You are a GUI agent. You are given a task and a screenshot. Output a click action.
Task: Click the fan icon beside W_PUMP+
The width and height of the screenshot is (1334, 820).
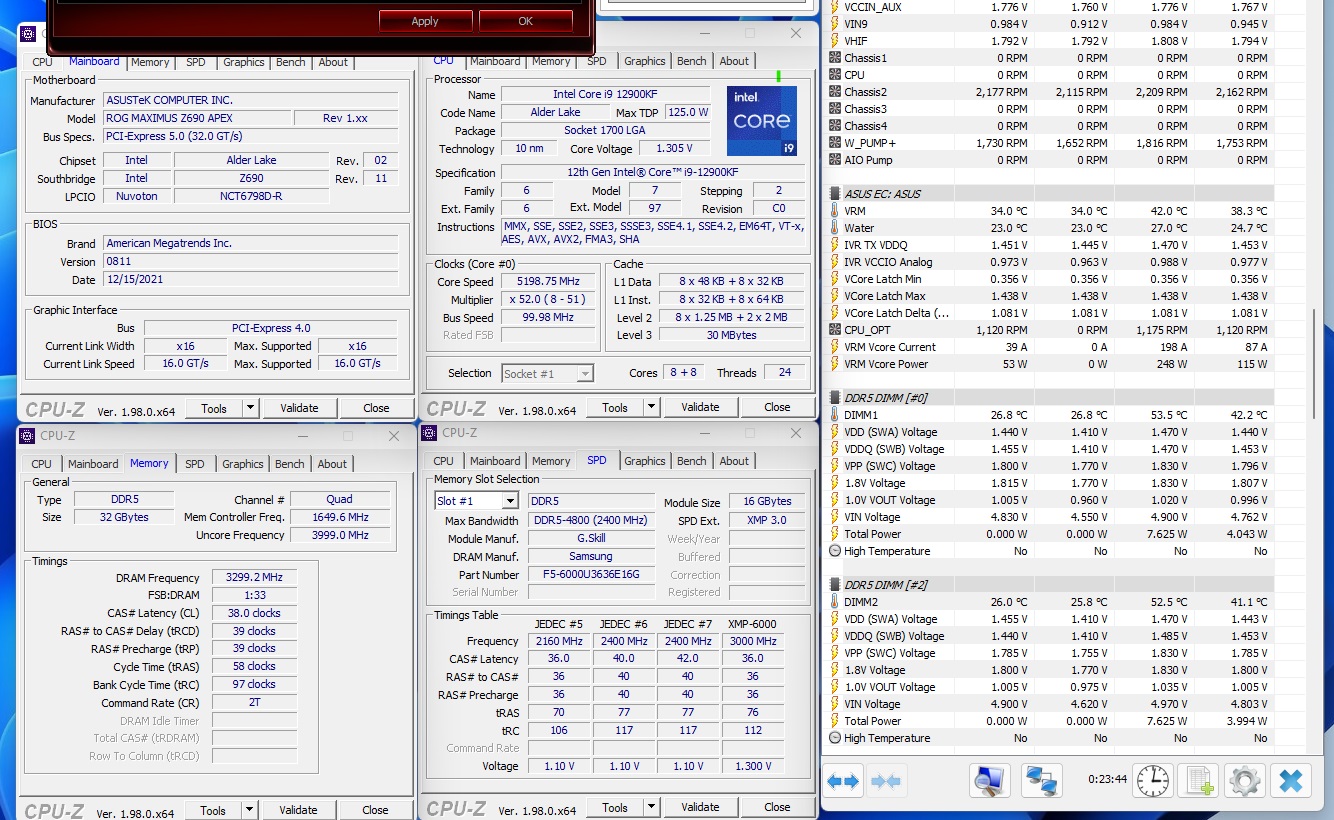(835, 143)
